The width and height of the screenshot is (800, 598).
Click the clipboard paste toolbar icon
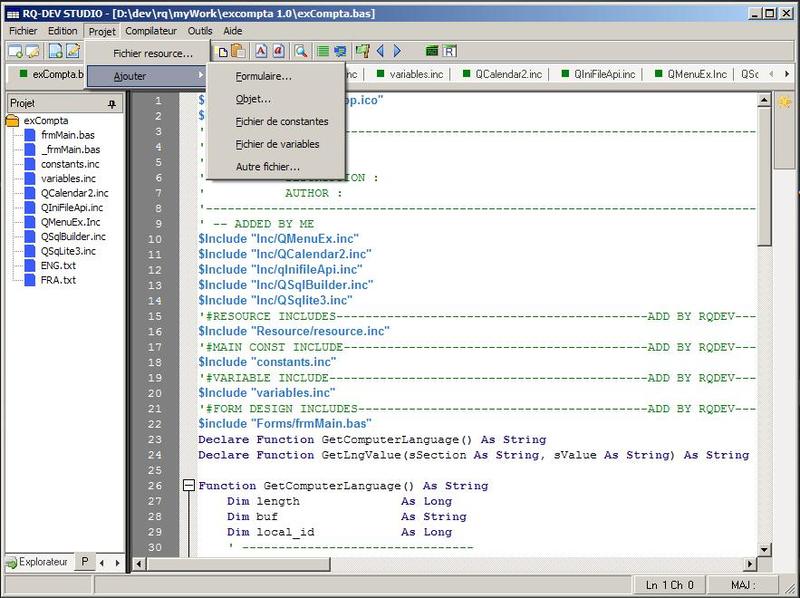click(238, 51)
